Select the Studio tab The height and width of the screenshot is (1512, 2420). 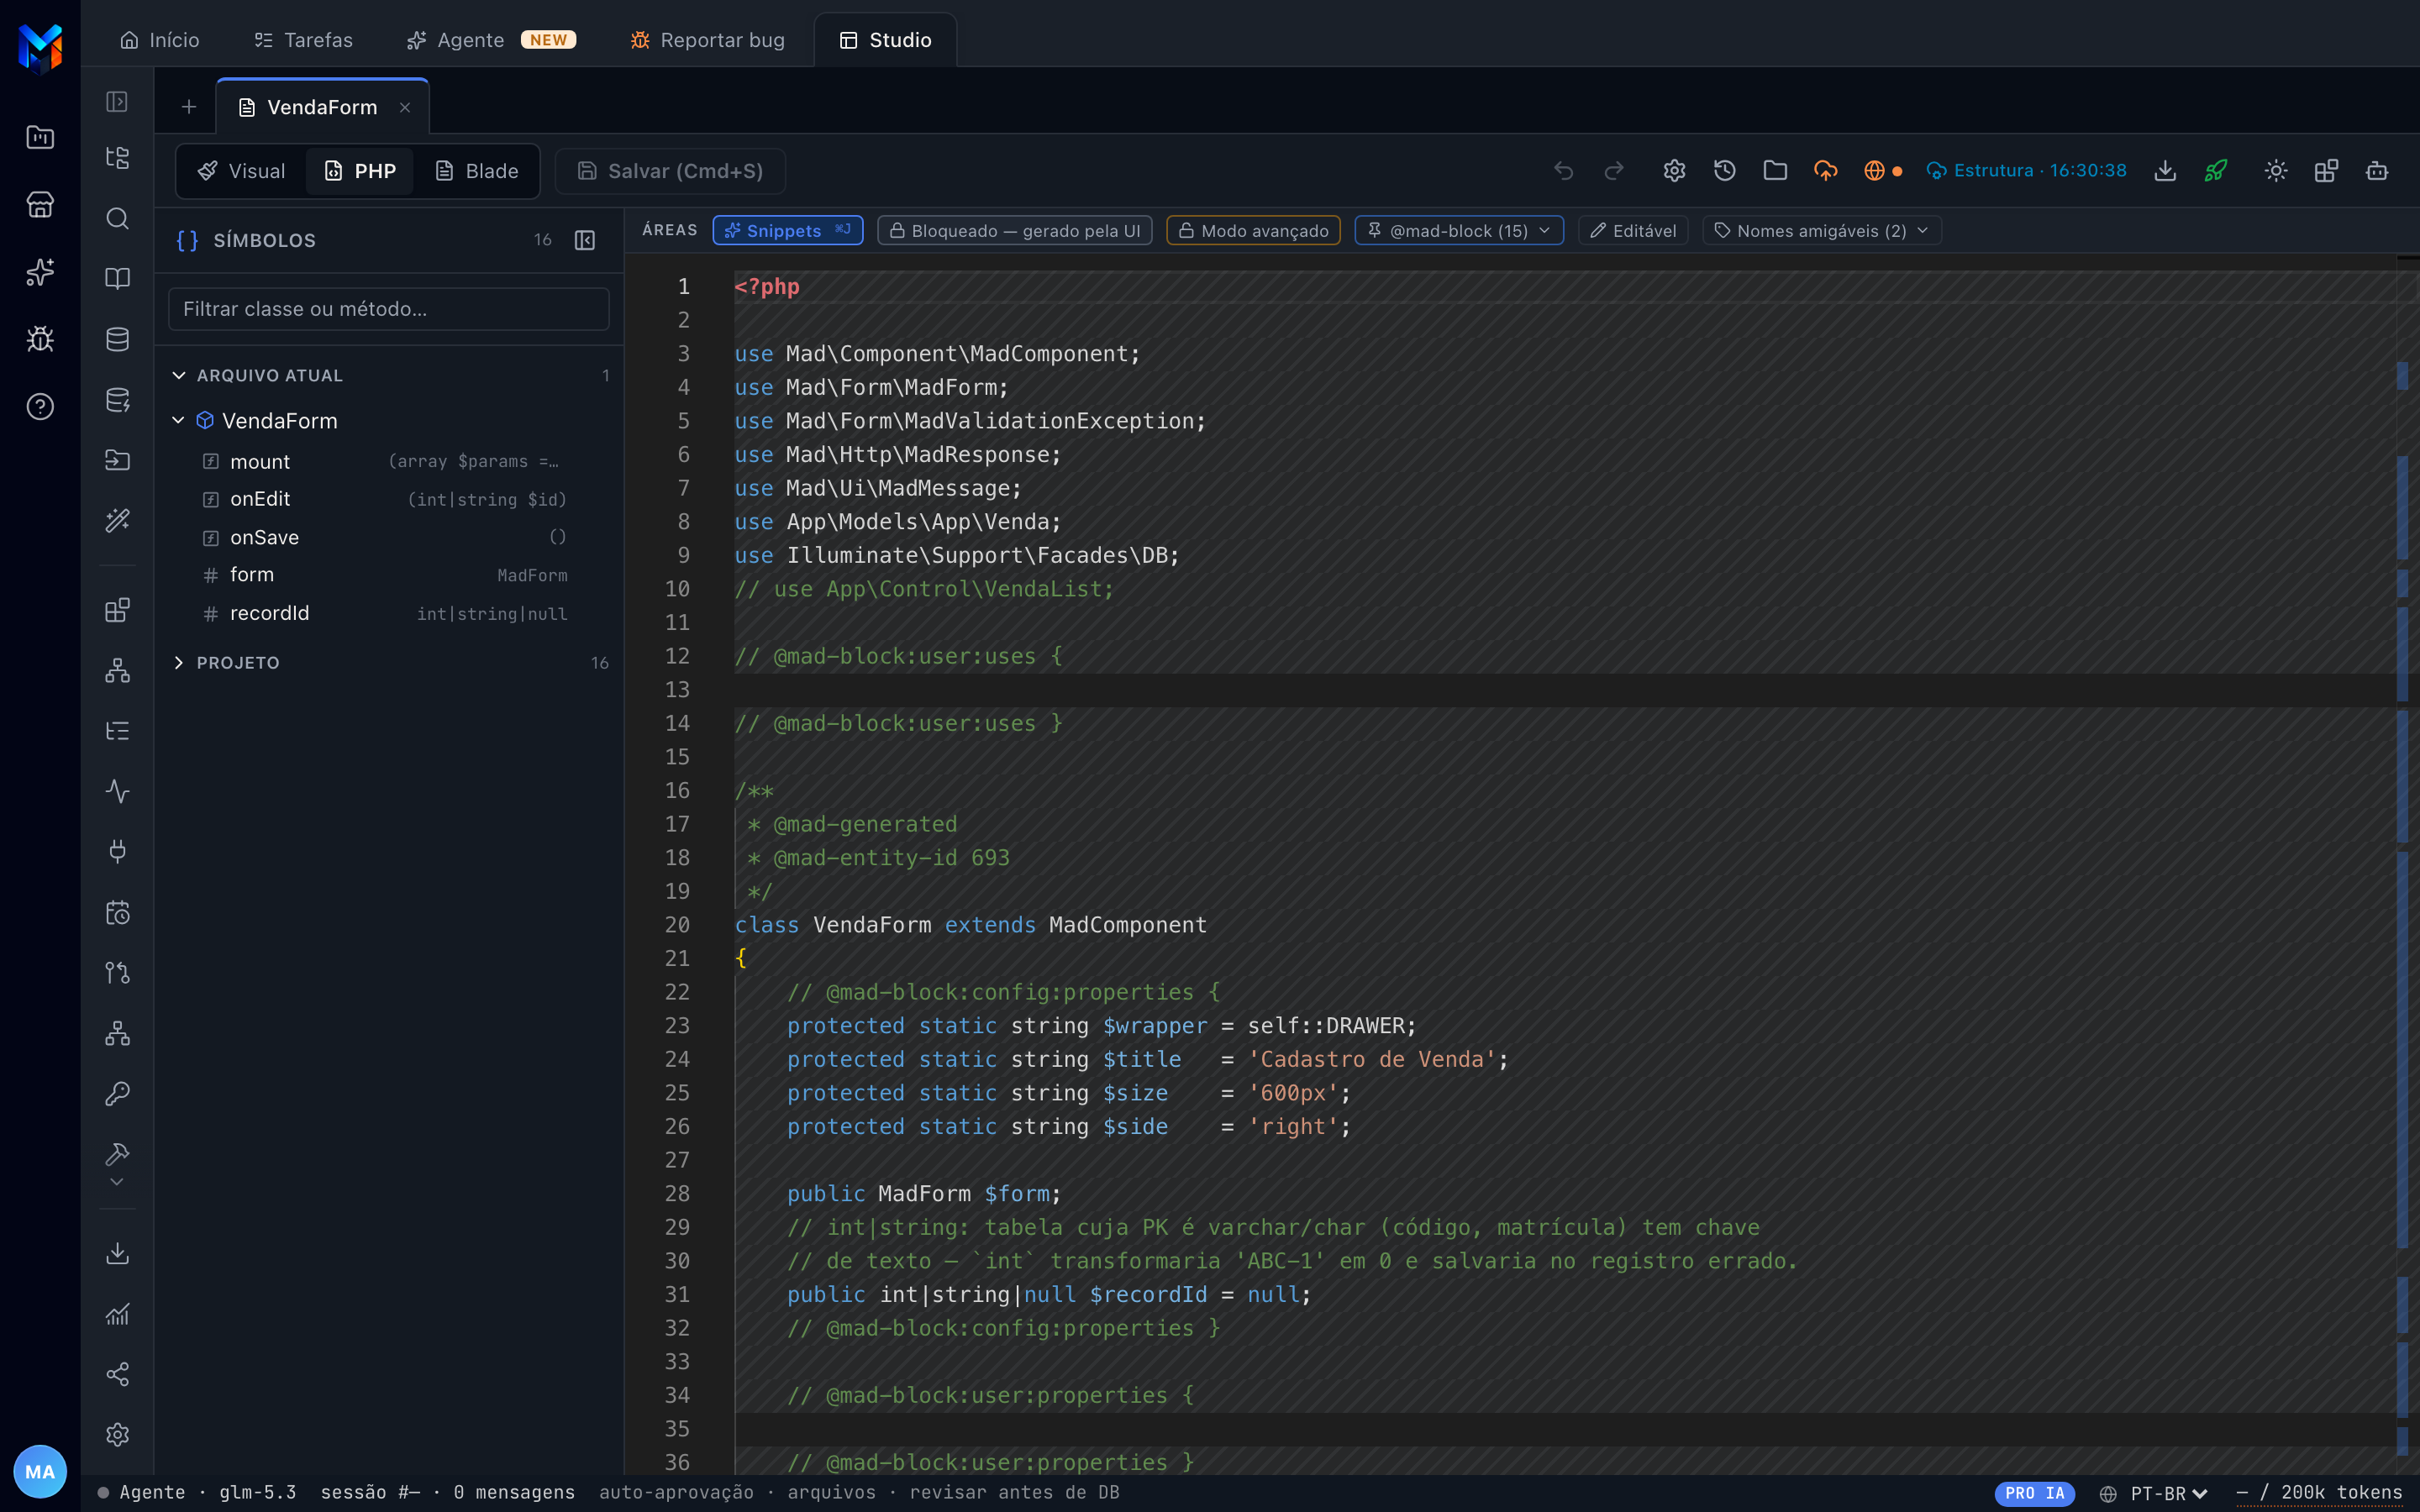click(x=885, y=40)
